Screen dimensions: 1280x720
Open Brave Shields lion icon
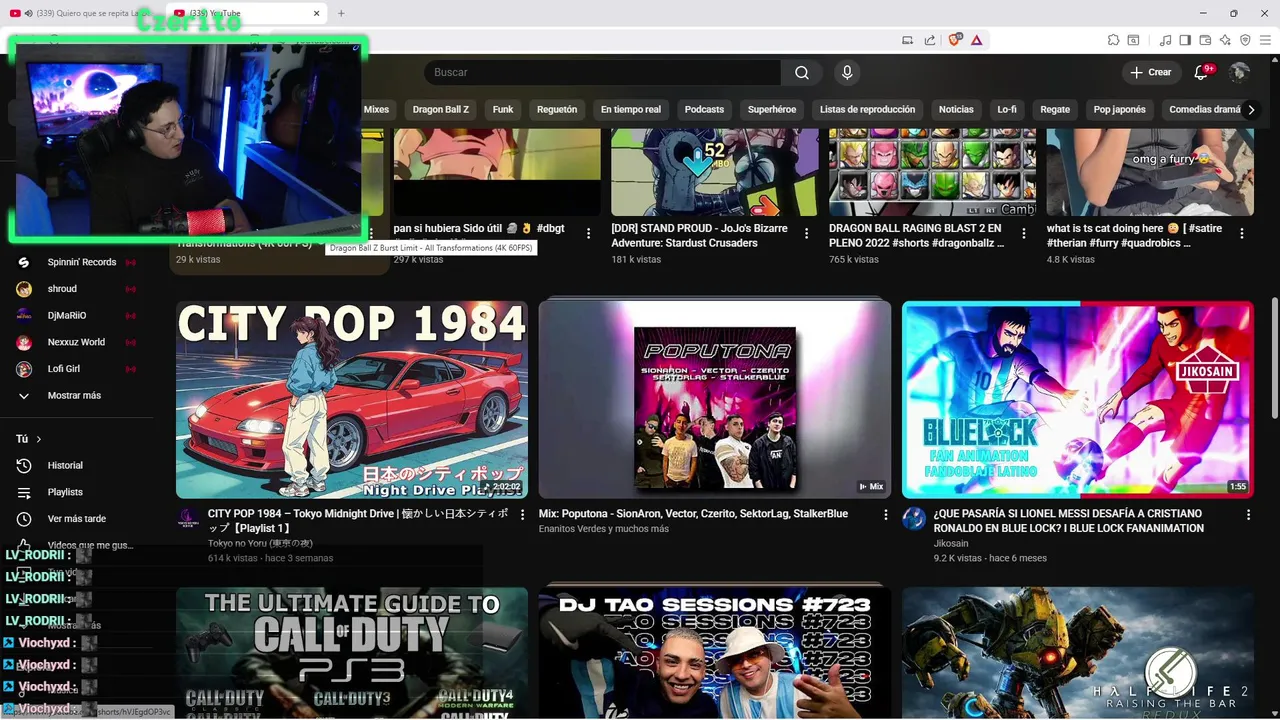coord(955,40)
